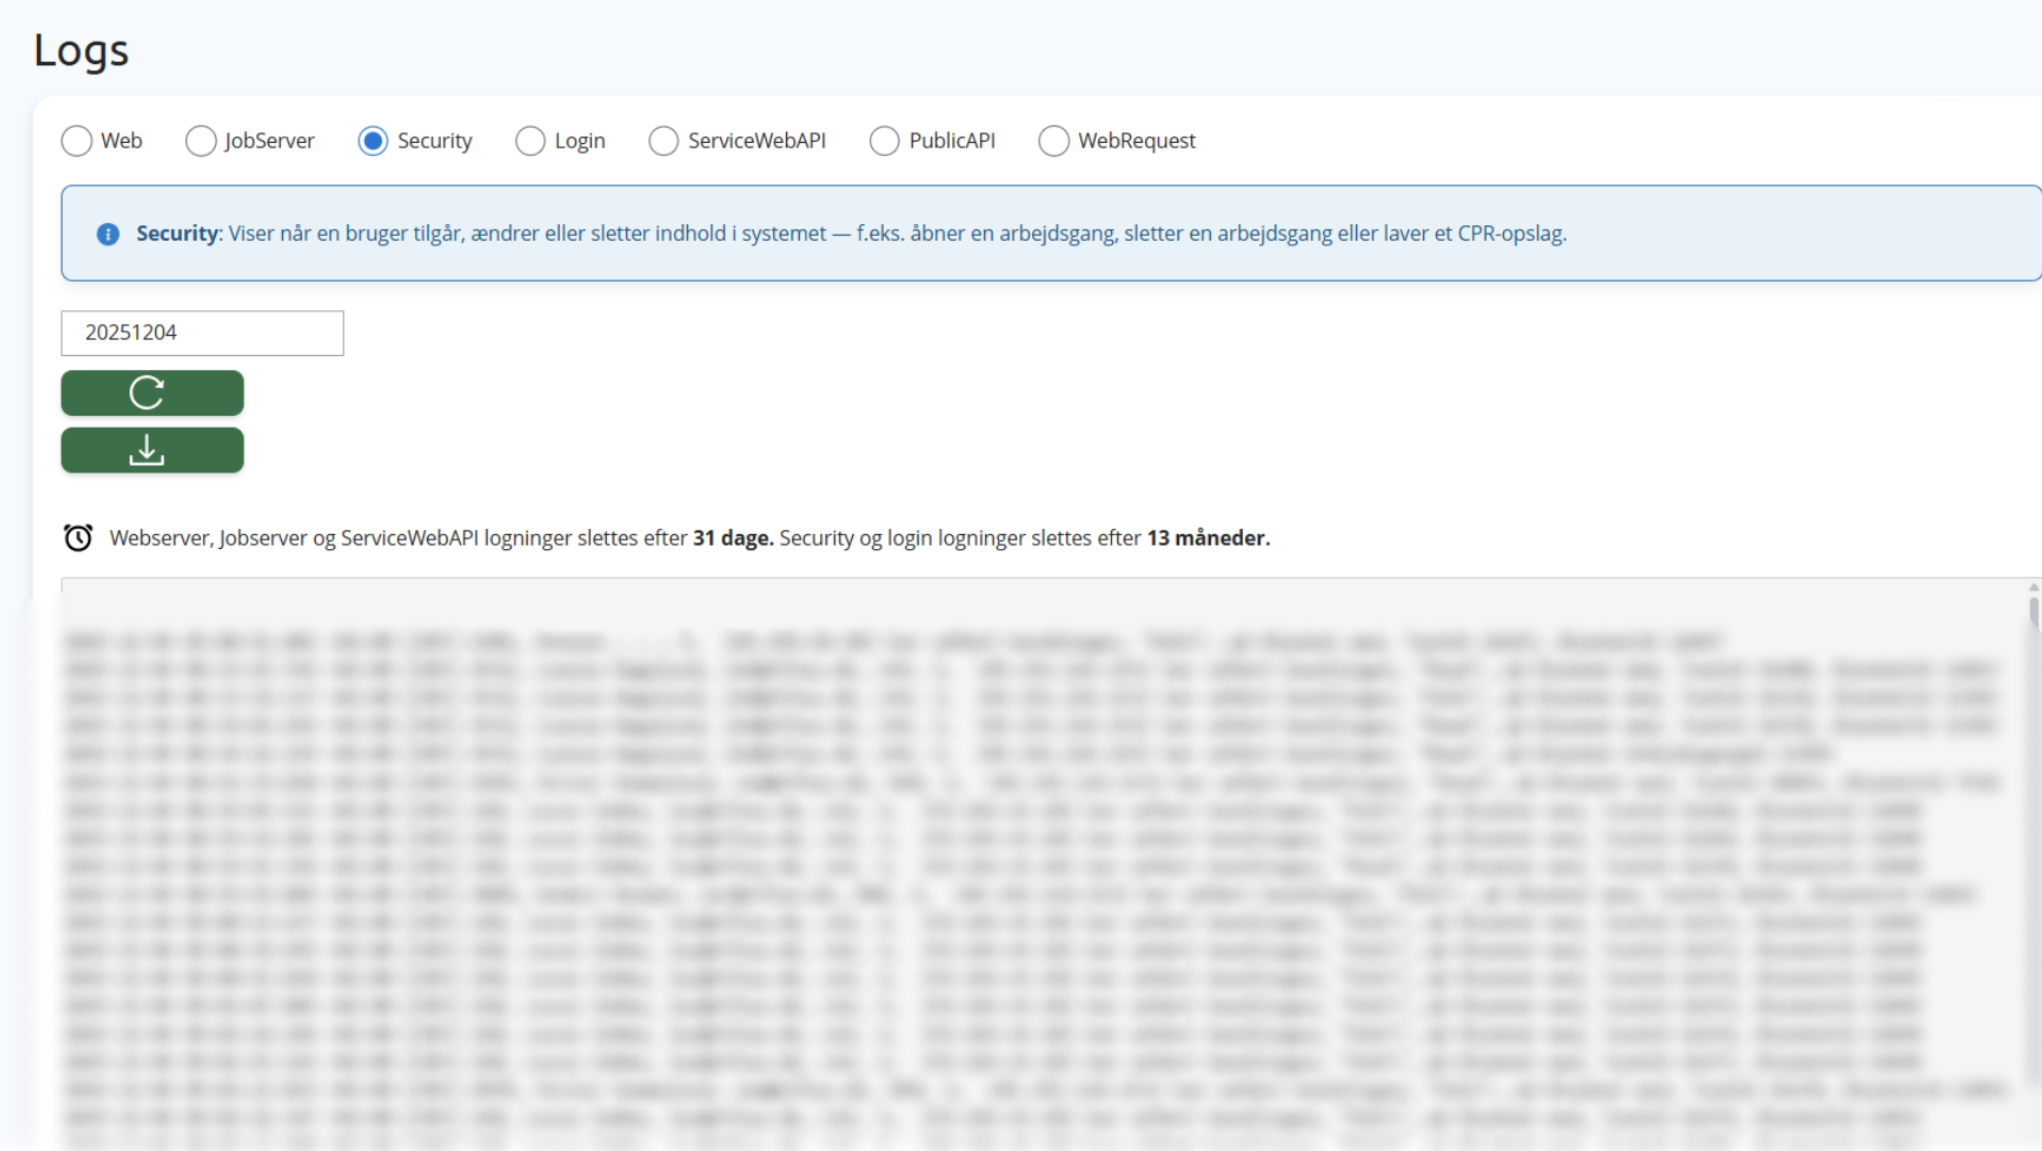Click the log viewer scrollbar thumb
The width and height of the screenshot is (2042, 1151).
coord(2033,612)
